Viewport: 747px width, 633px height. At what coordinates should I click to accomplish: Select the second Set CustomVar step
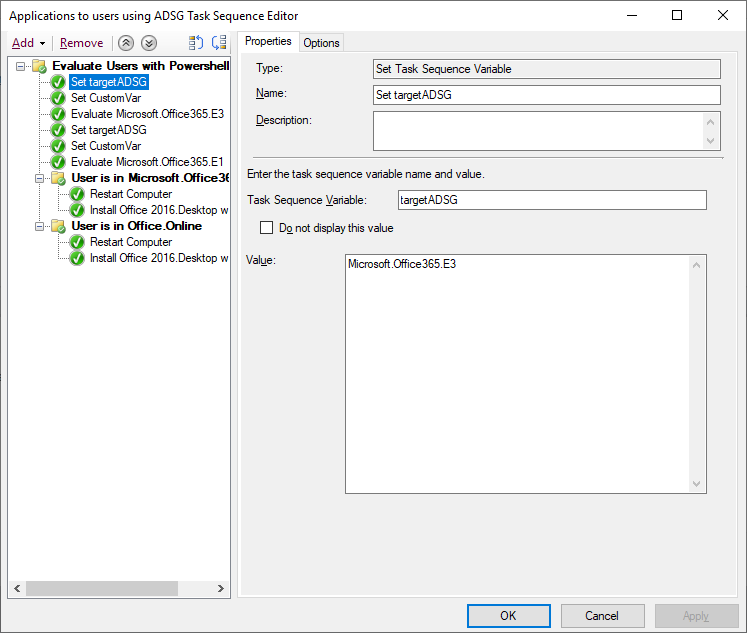point(106,146)
